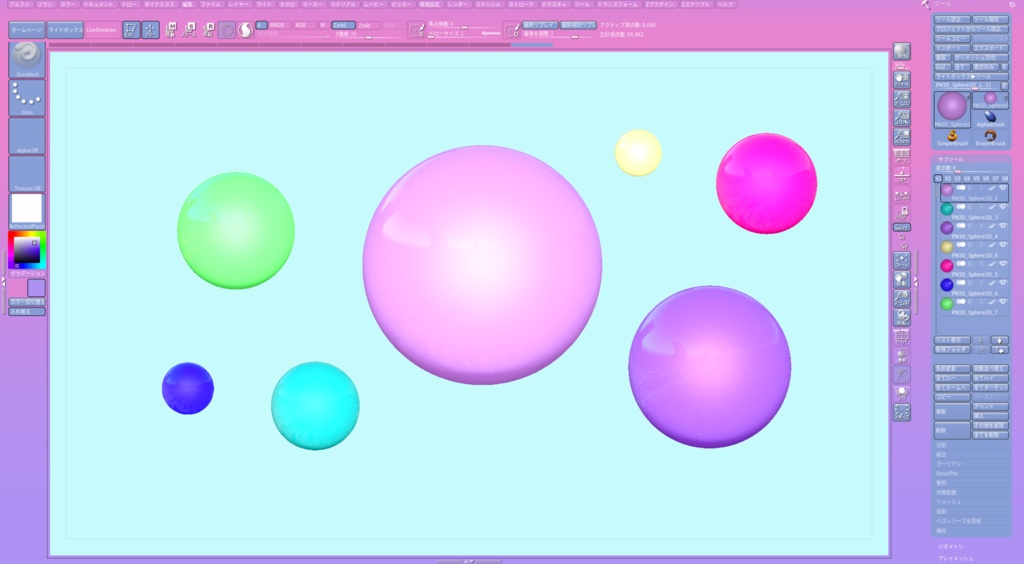Toggle the Gxyz rotation mode
1024x564 pixels.
(x=901, y=227)
